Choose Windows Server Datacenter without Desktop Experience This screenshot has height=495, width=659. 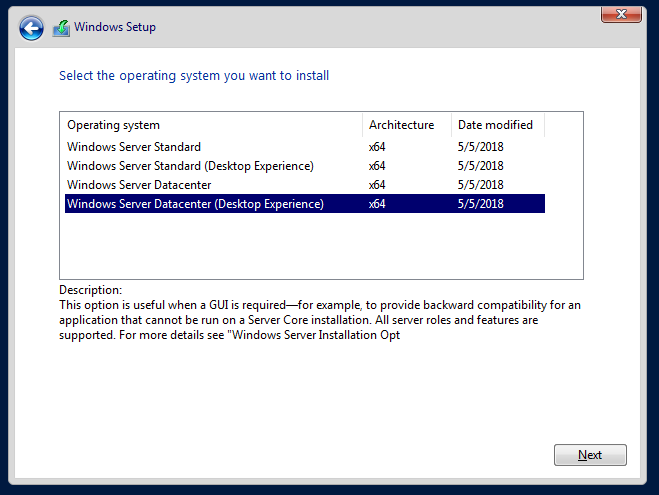[x=305, y=184]
